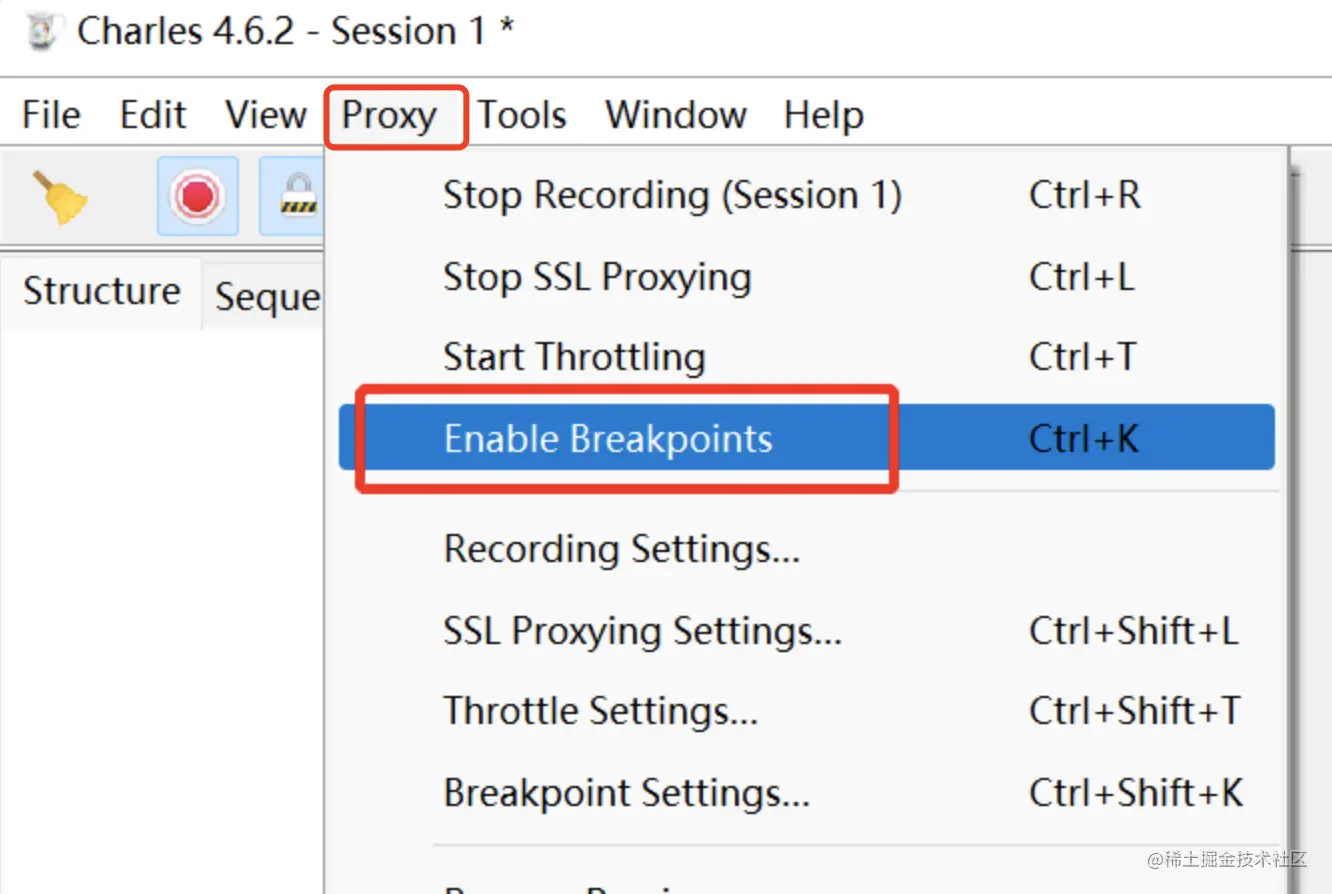Viewport: 1332px width, 894px height.
Task: Choose Stop SSL Proxying
Action: [x=597, y=277]
